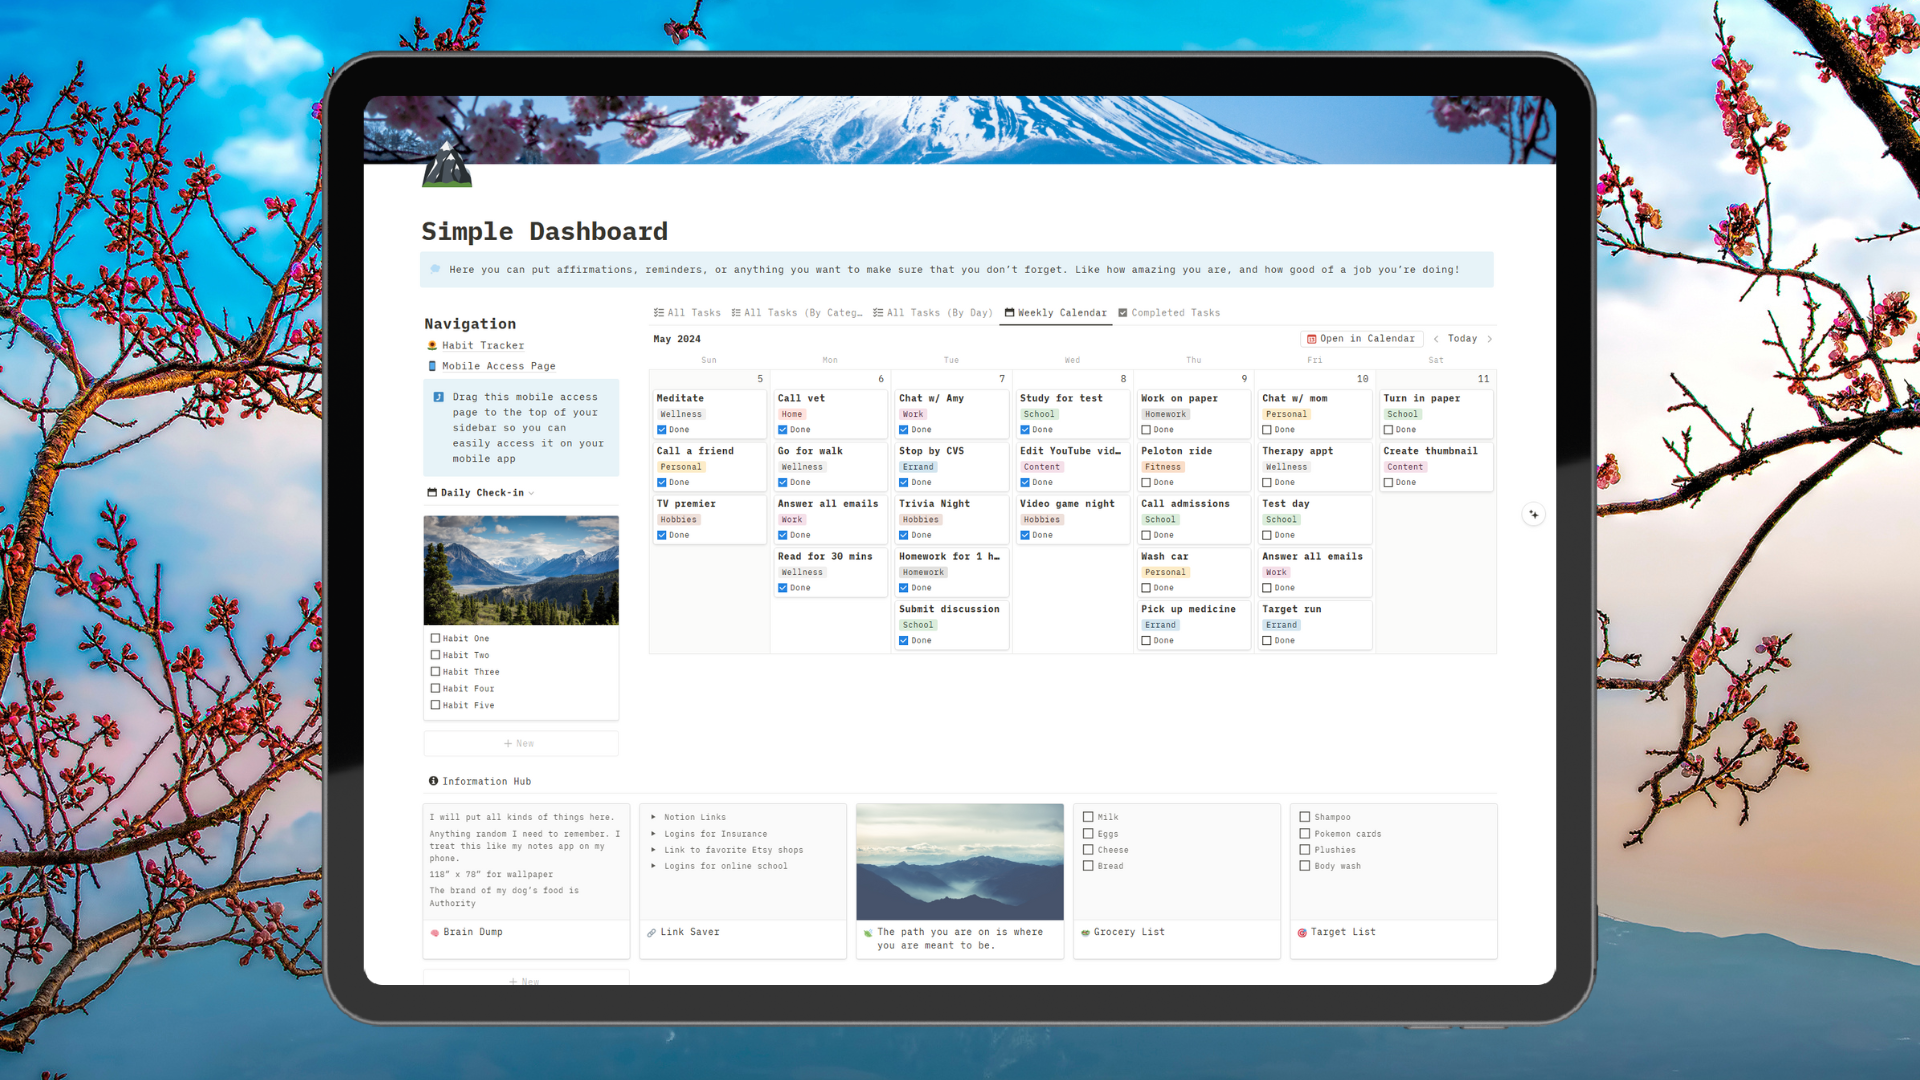Mark Milk as done on the Grocery List
The height and width of the screenshot is (1080, 1920).
(x=1087, y=817)
